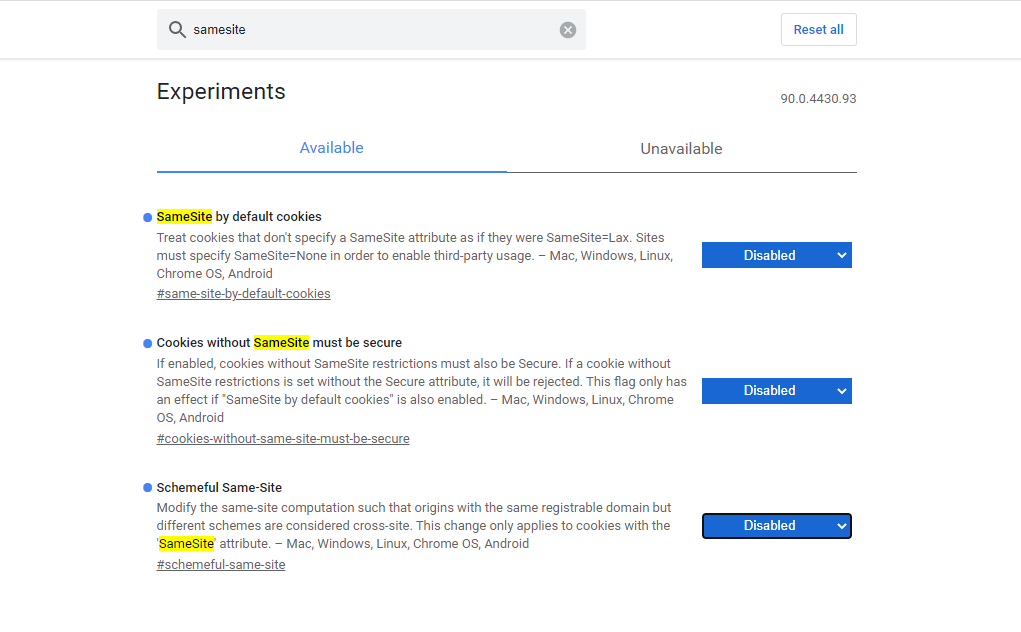This screenshot has height=632, width=1021.
Task: Open the #schemeful-same-site link
Action: coord(221,564)
